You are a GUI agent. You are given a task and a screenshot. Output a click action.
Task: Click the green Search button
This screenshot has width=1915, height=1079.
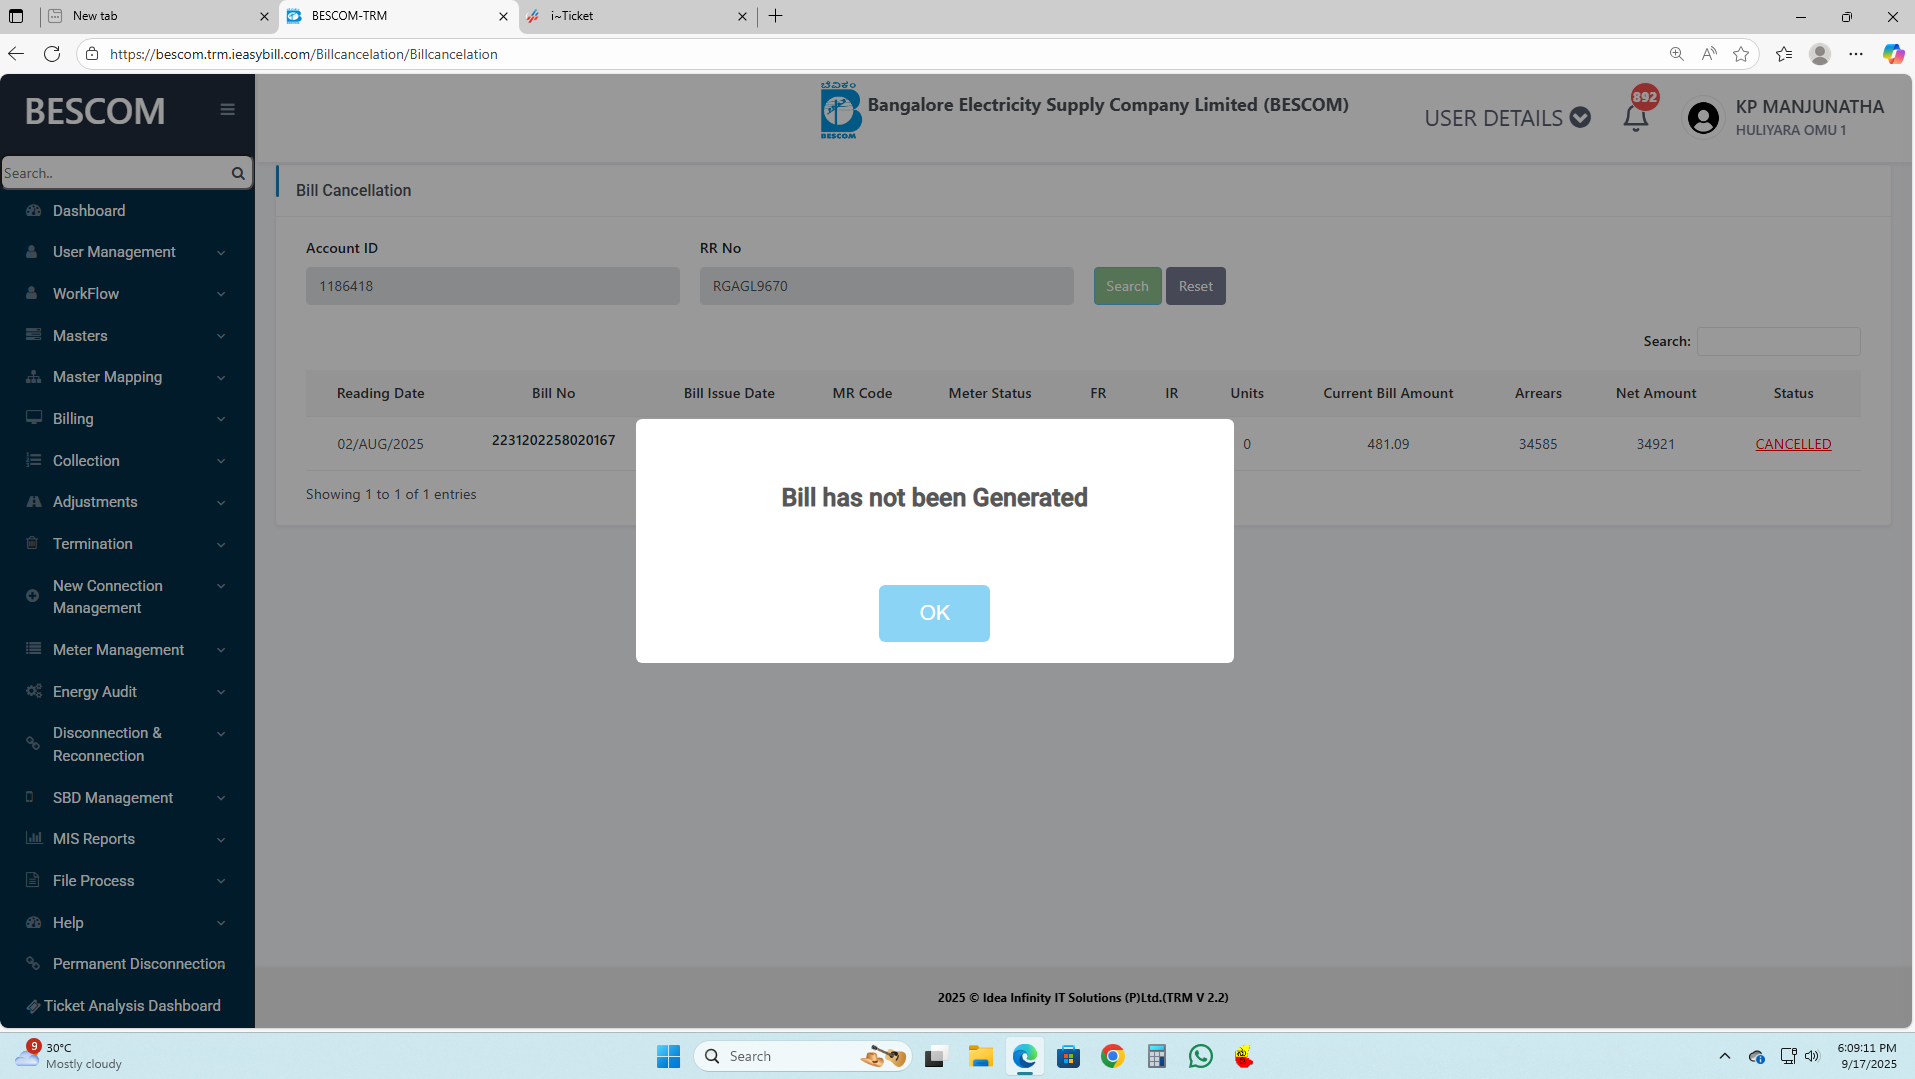click(1127, 286)
